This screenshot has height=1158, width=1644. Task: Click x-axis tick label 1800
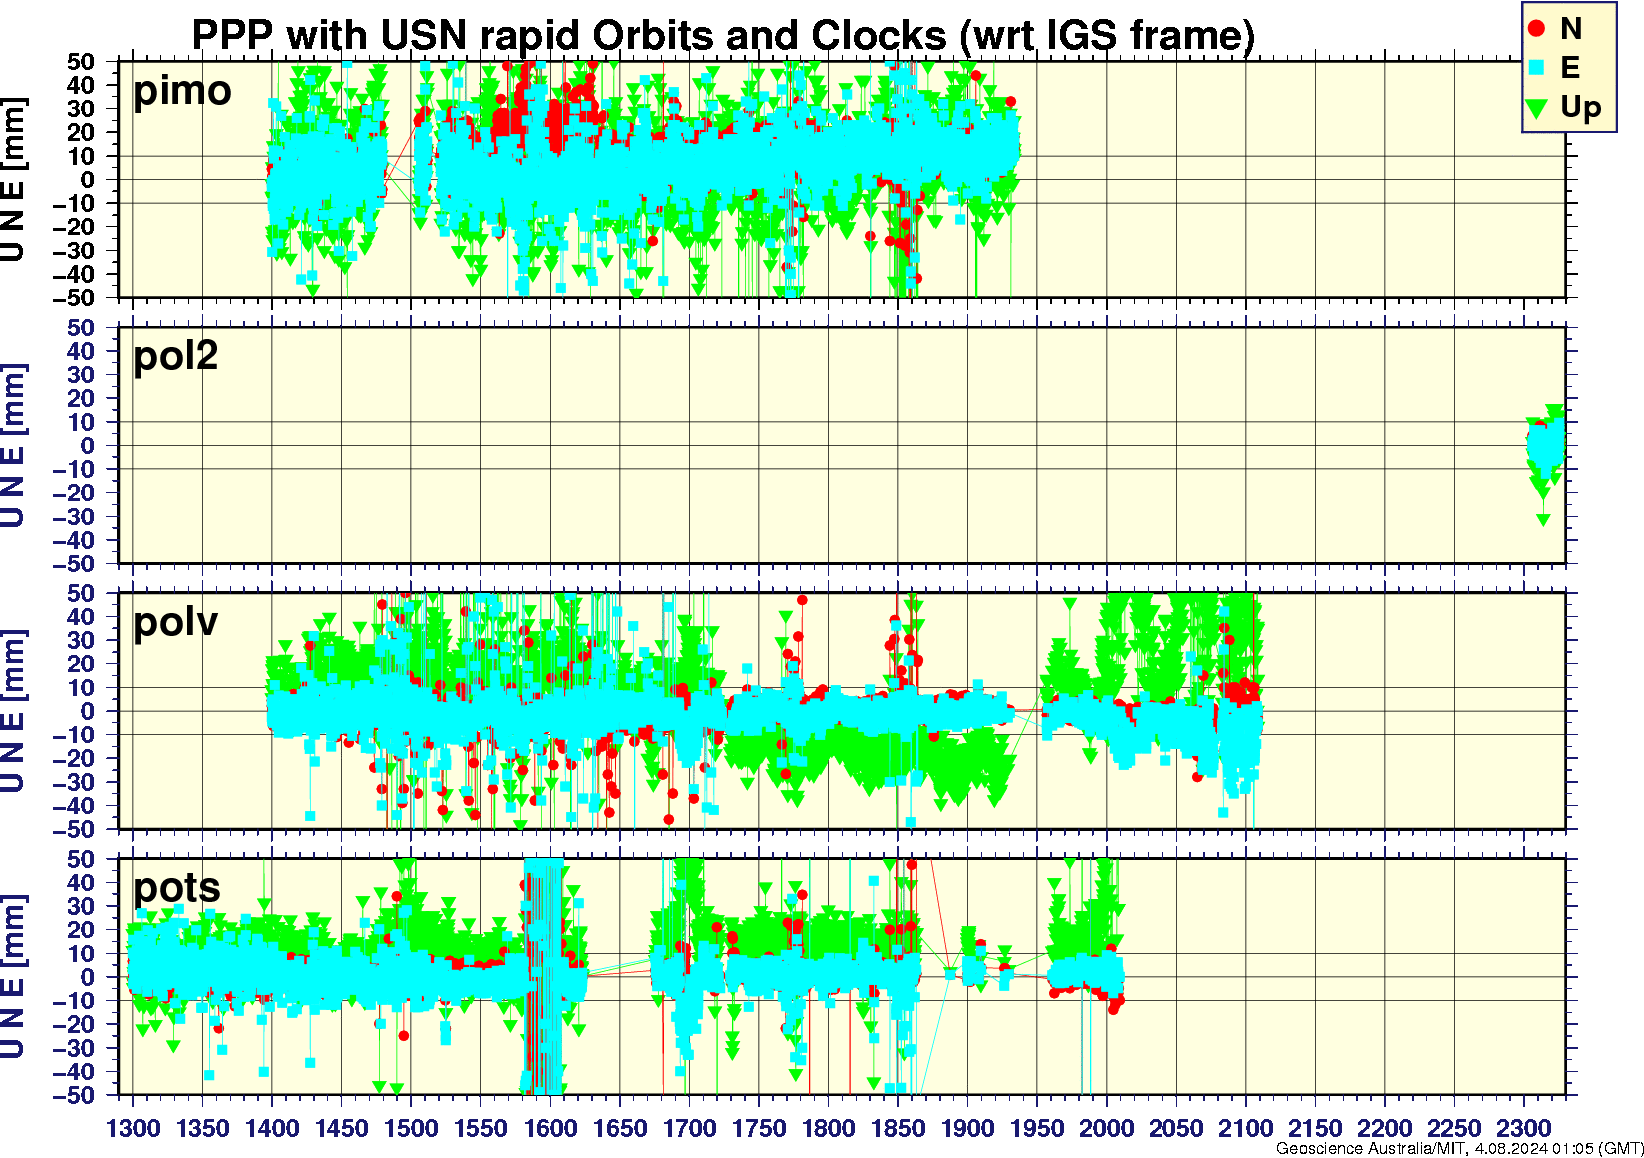[829, 1128]
